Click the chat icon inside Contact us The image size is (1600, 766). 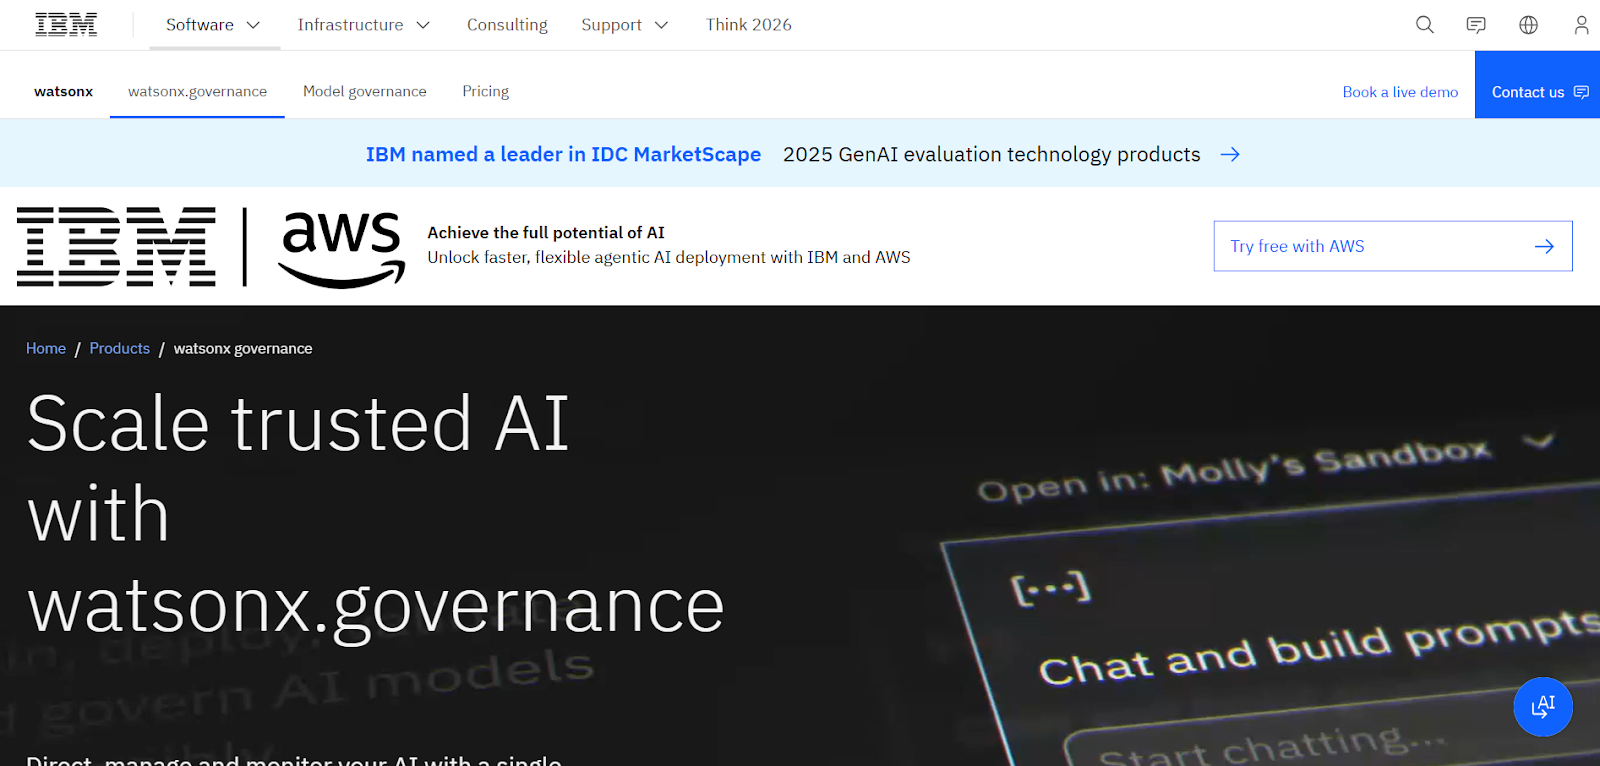[1581, 92]
